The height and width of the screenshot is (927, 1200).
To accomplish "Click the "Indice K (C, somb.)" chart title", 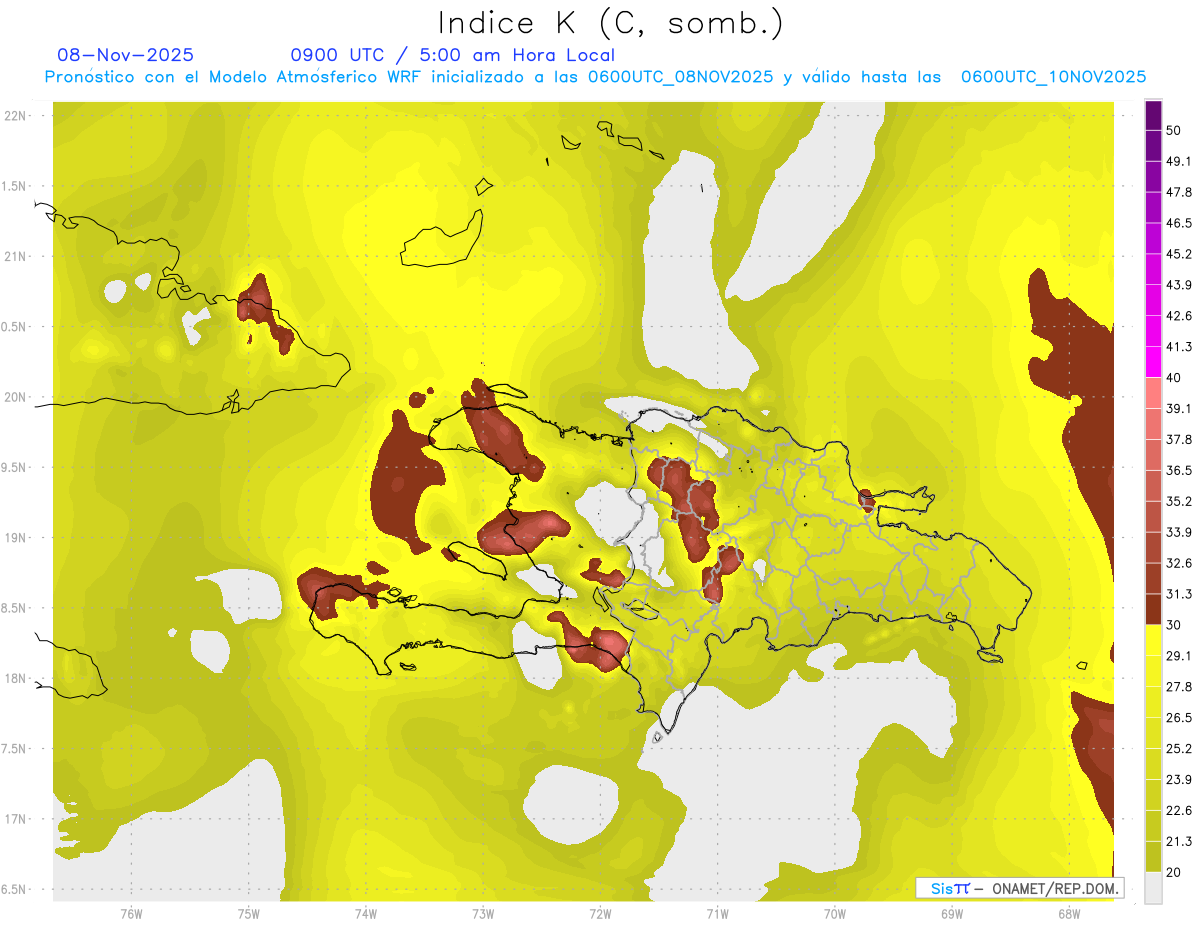I will (x=611, y=23).
